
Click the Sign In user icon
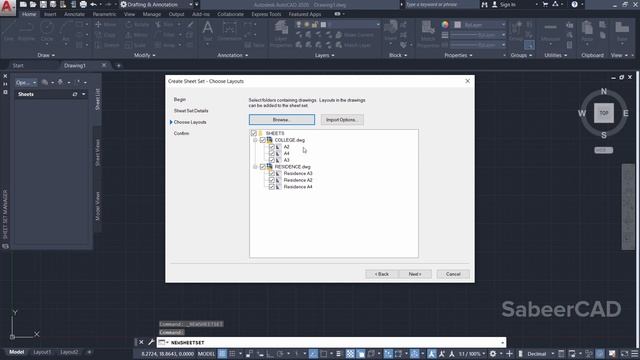[495, 4]
